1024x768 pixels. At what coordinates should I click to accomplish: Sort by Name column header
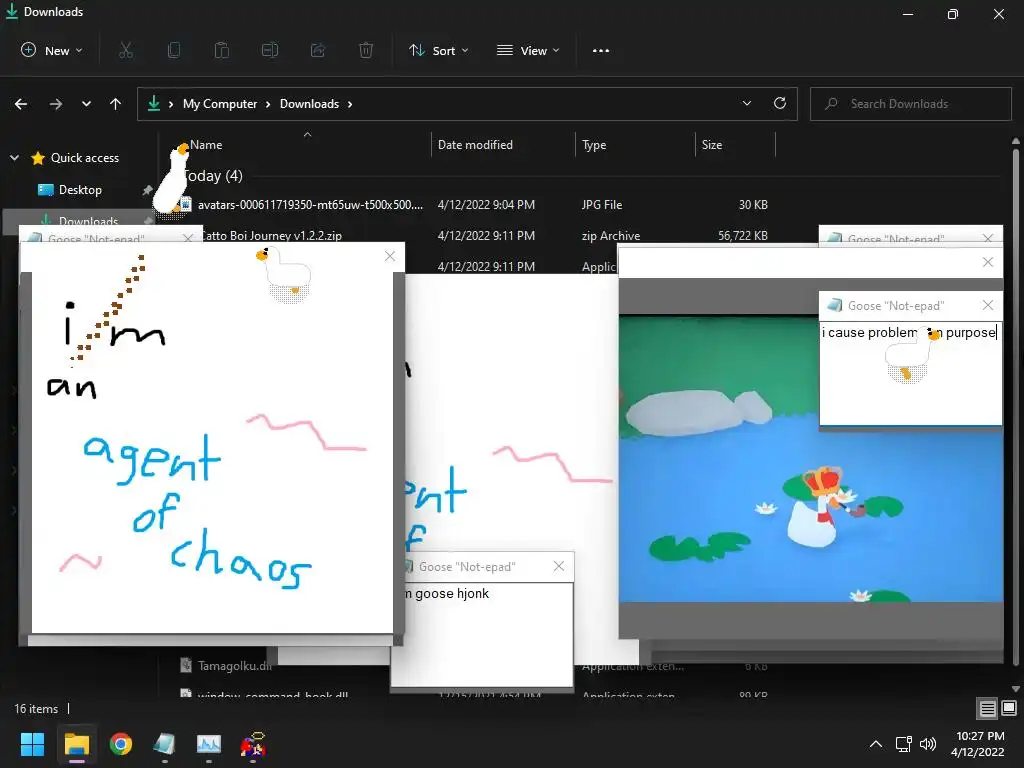pyautogui.click(x=206, y=145)
